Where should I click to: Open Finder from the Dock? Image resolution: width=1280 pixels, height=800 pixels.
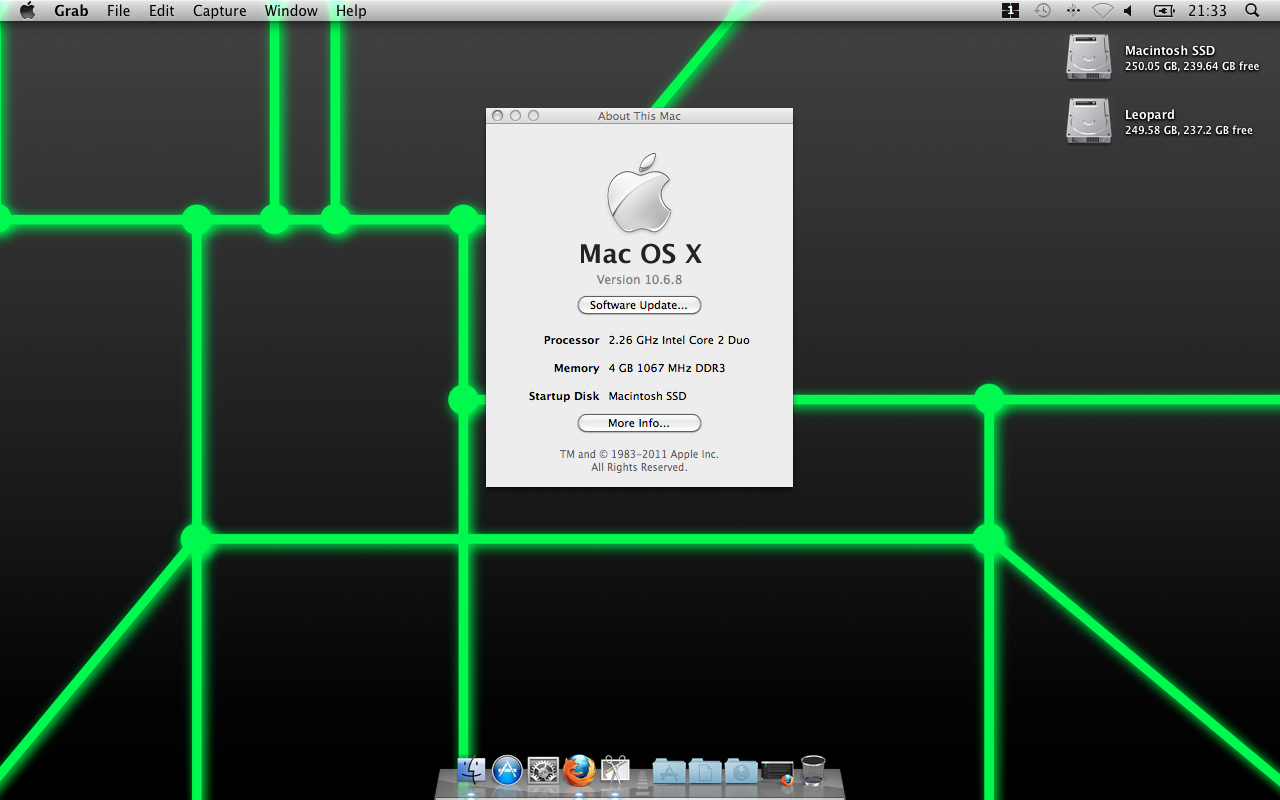(x=470, y=771)
